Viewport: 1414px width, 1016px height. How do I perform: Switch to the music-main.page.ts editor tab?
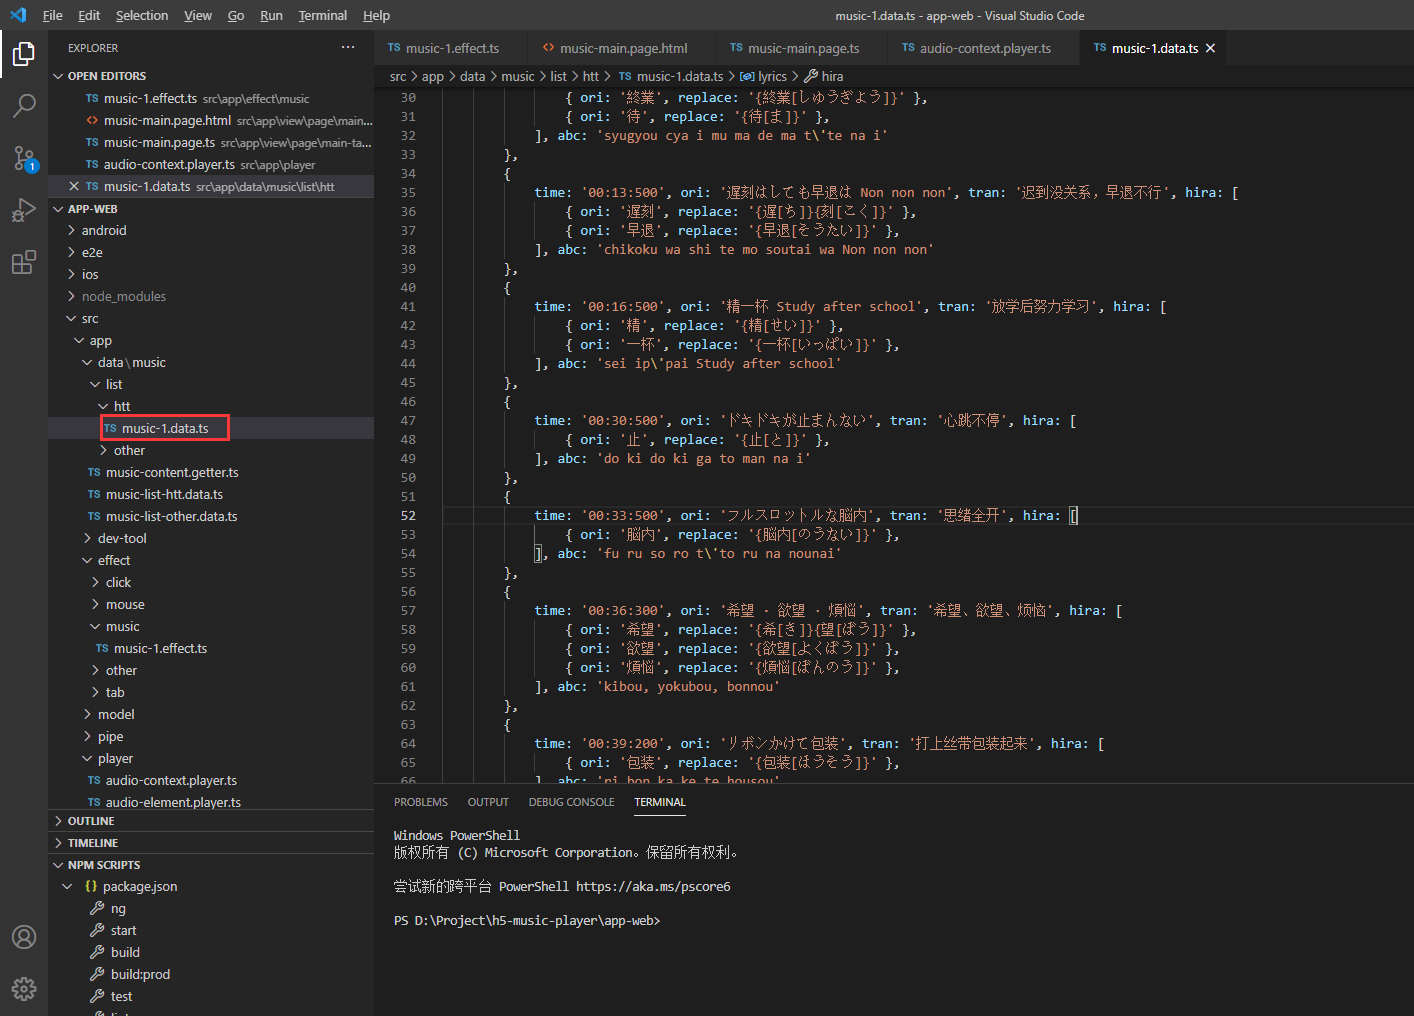pos(803,48)
